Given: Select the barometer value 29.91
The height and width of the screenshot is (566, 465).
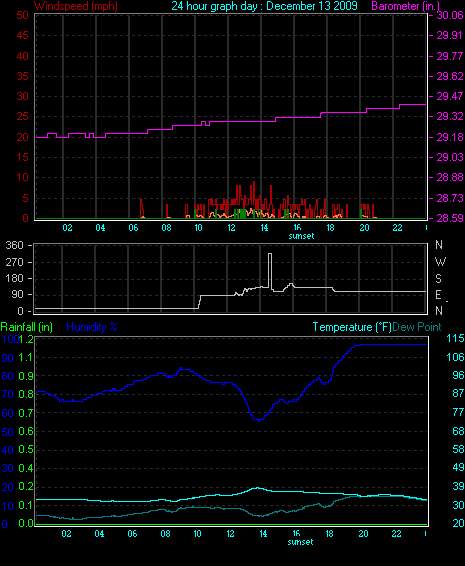Looking at the screenshot, I should tap(450, 35).
